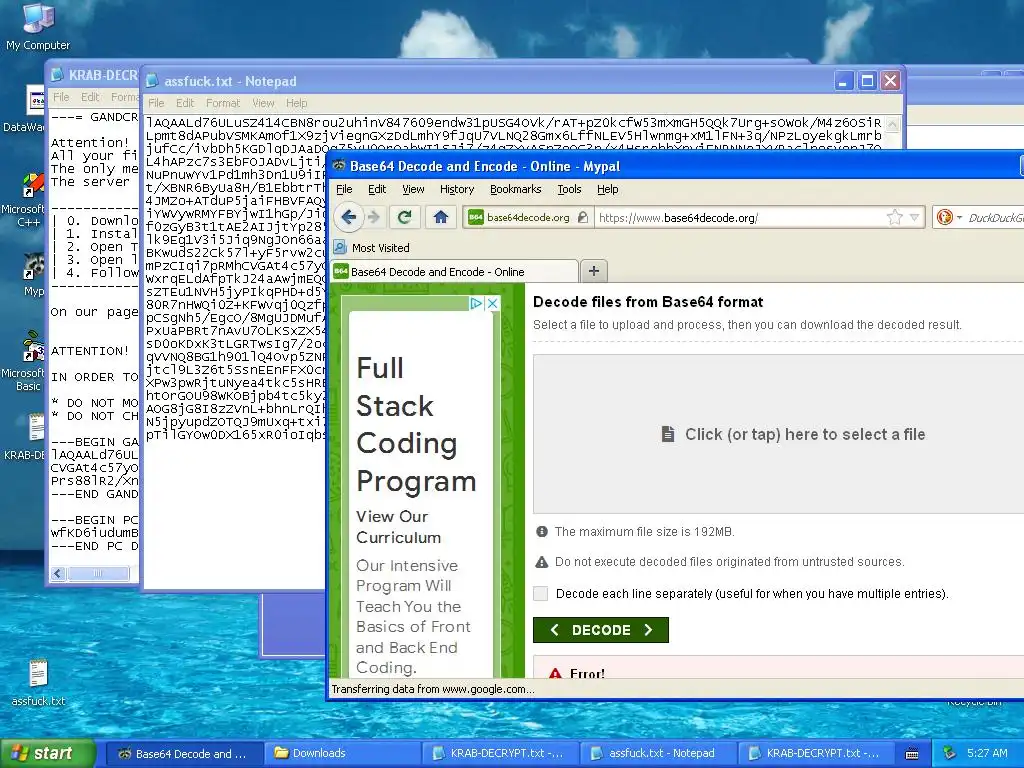Switch to the KRAB-DECRYPT.txt taskbar button after assfuck.txt
The height and width of the screenshot is (768, 1024).
(815, 753)
